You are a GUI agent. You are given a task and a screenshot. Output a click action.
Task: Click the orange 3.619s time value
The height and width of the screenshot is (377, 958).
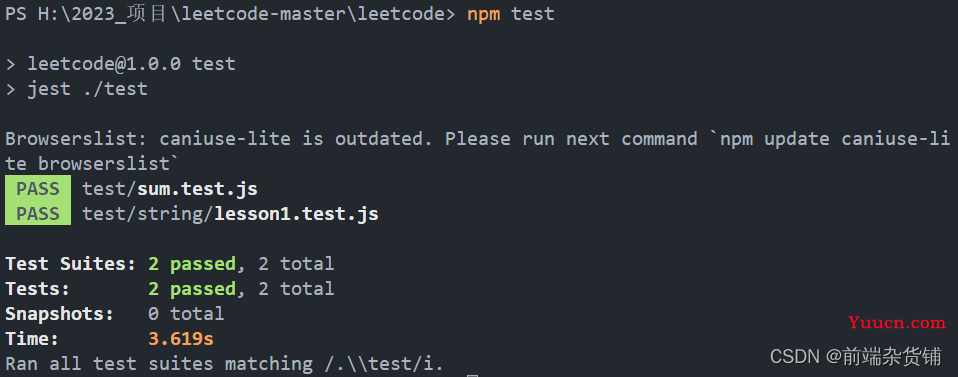(x=181, y=339)
